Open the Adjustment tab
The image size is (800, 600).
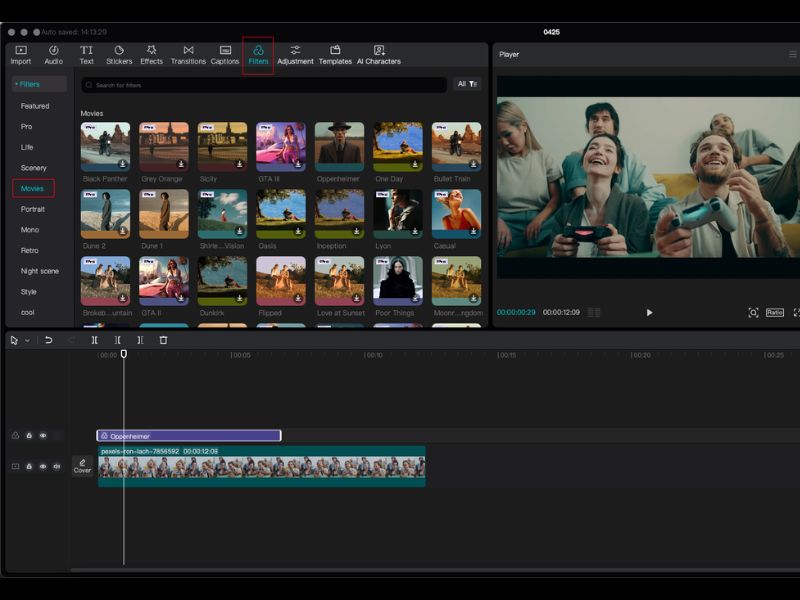pyautogui.click(x=295, y=55)
